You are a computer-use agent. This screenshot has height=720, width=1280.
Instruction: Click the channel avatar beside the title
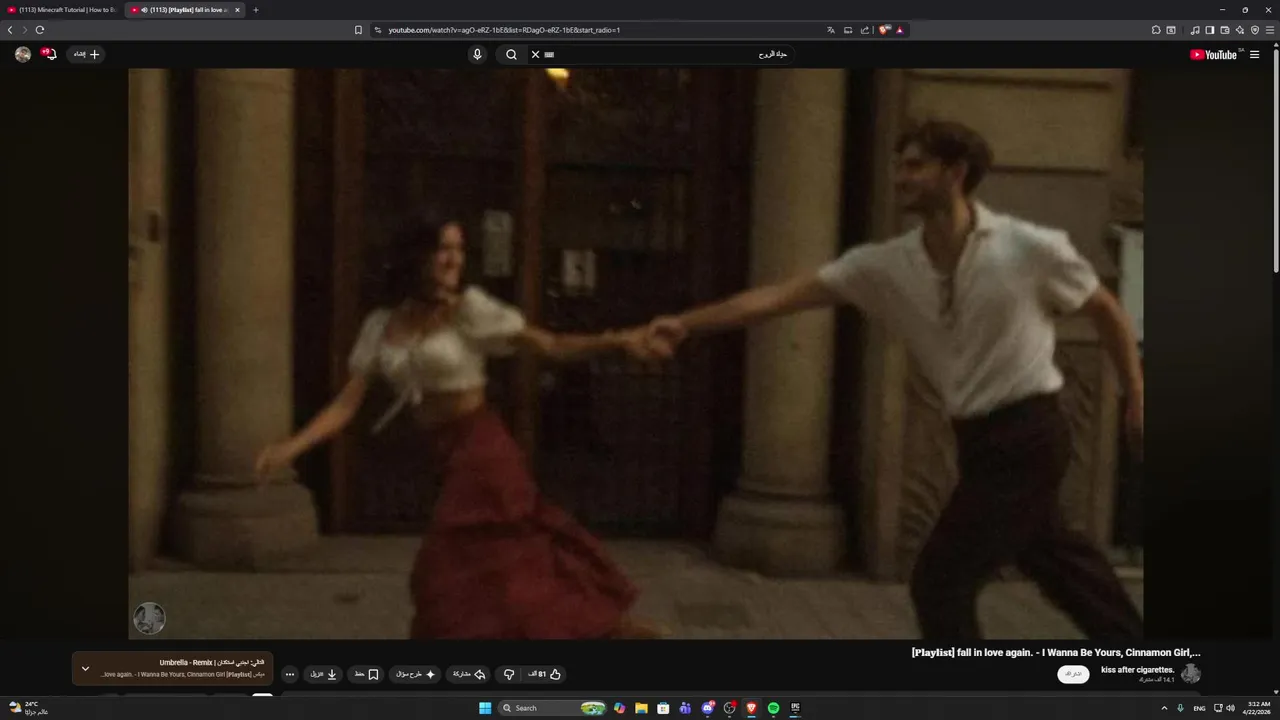pyautogui.click(x=1190, y=674)
